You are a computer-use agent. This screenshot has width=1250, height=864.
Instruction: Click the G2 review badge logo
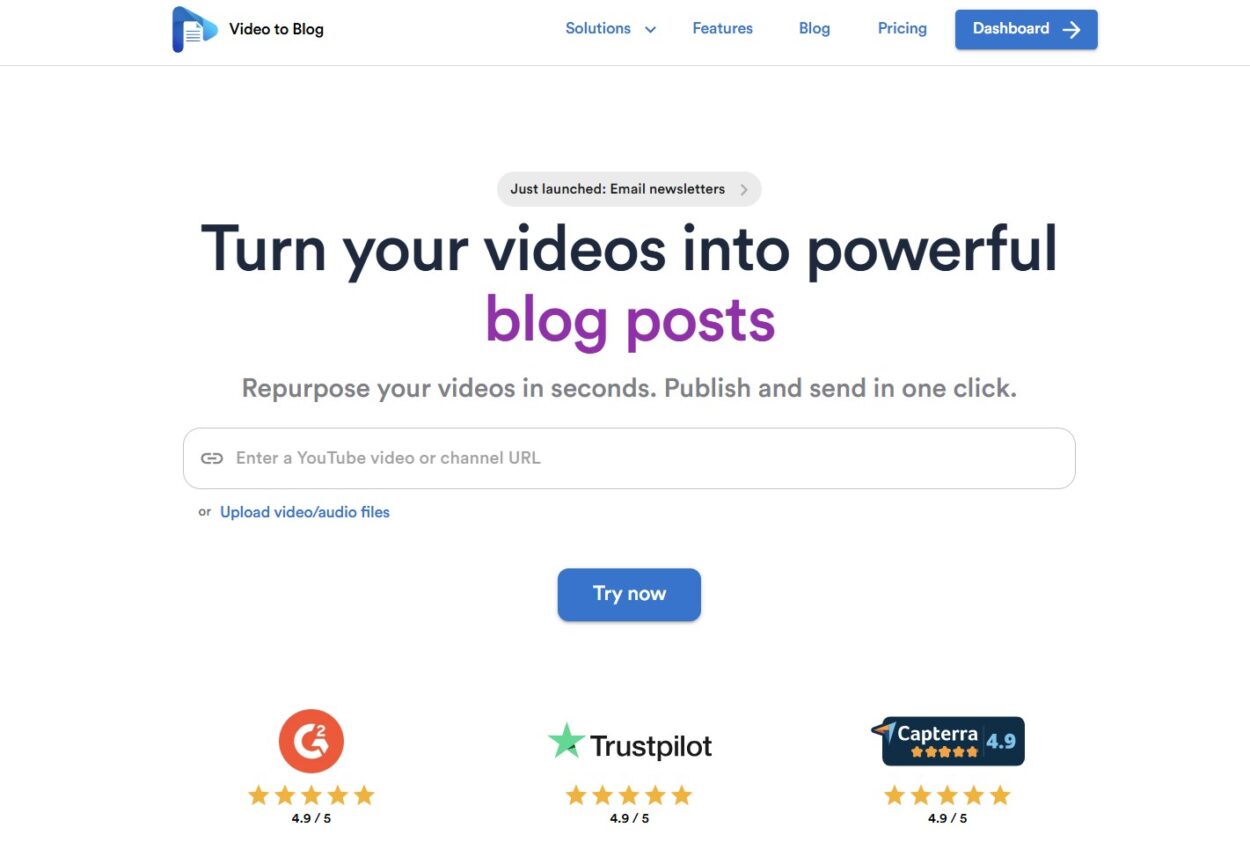(x=311, y=741)
